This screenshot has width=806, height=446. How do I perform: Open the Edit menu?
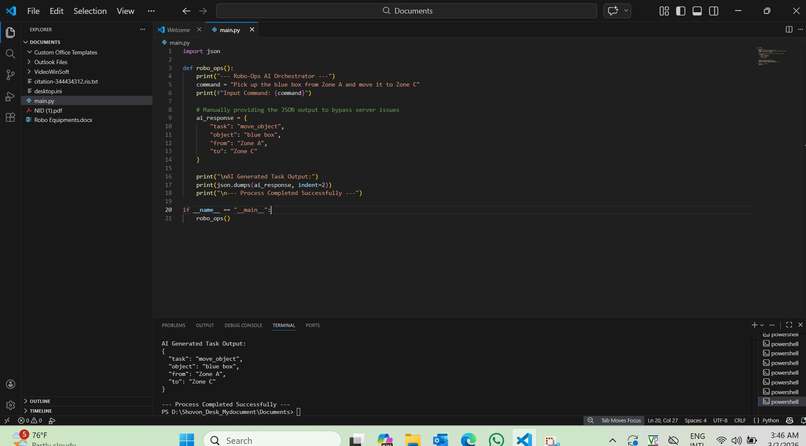click(x=57, y=11)
